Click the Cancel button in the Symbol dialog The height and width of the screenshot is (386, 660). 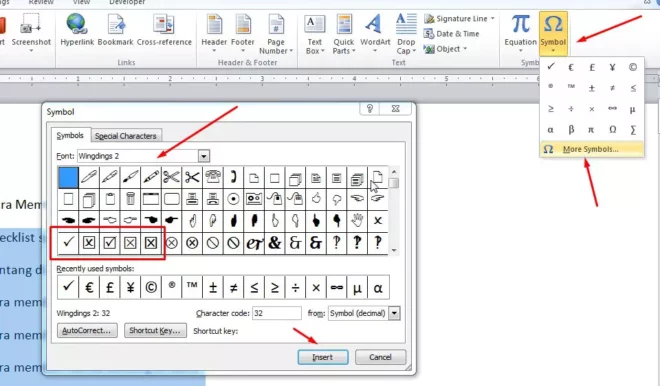[381, 357]
